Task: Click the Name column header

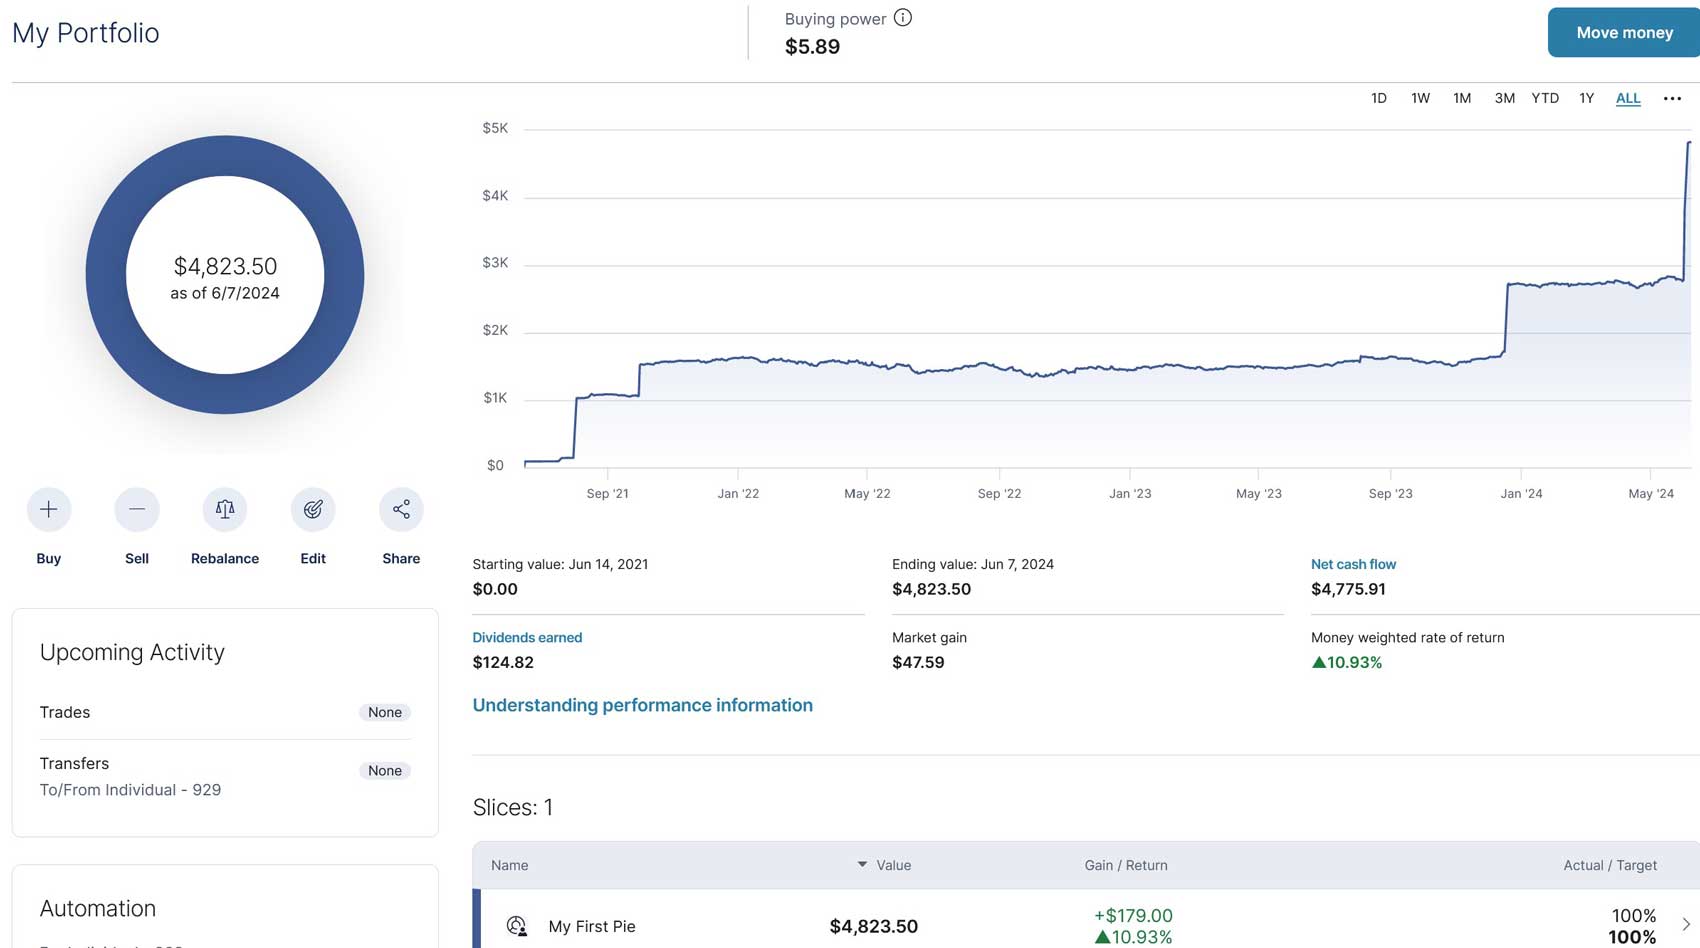Action: (510, 865)
